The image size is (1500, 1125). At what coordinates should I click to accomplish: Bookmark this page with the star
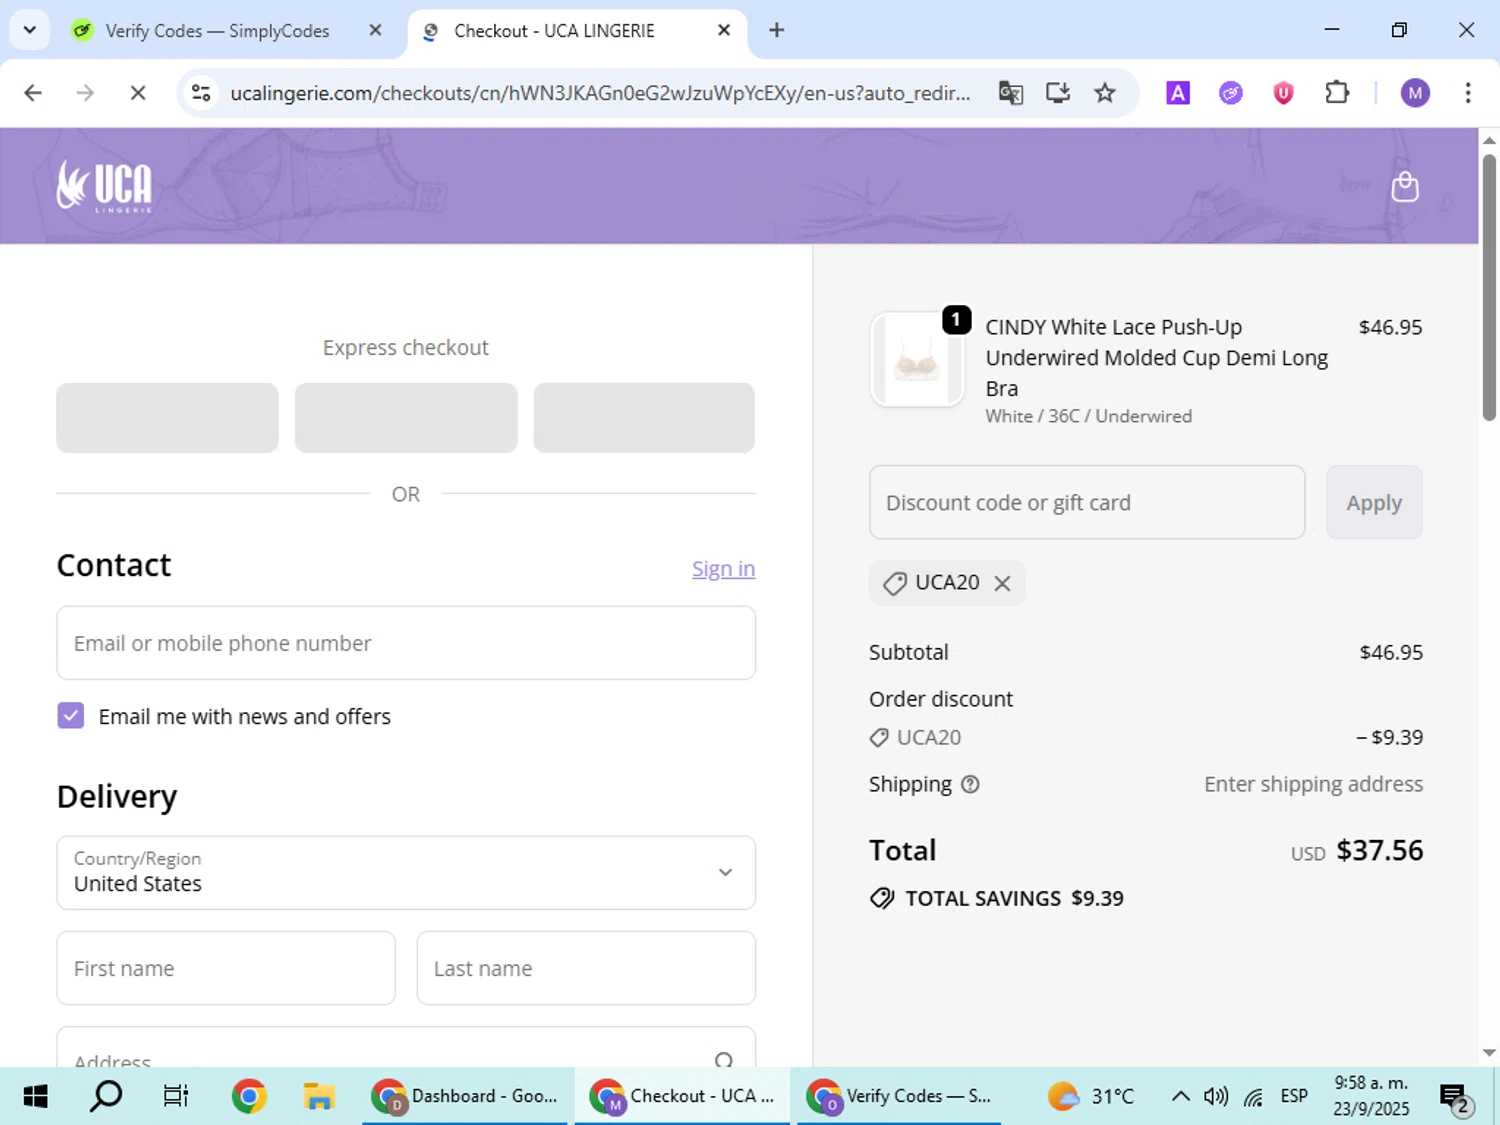click(1105, 93)
